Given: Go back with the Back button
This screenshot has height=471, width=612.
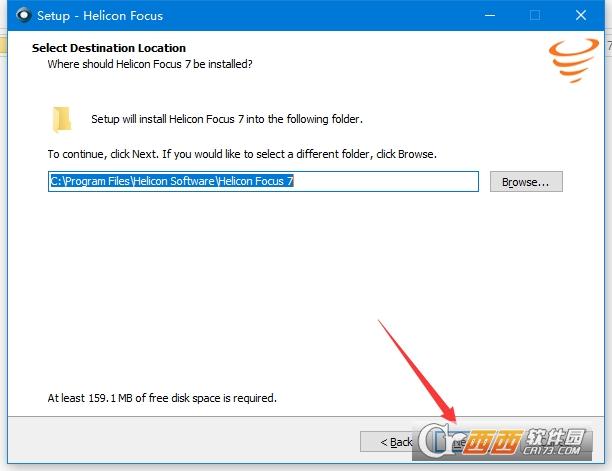Looking at the screenshot, I should (x=396, y=441).
